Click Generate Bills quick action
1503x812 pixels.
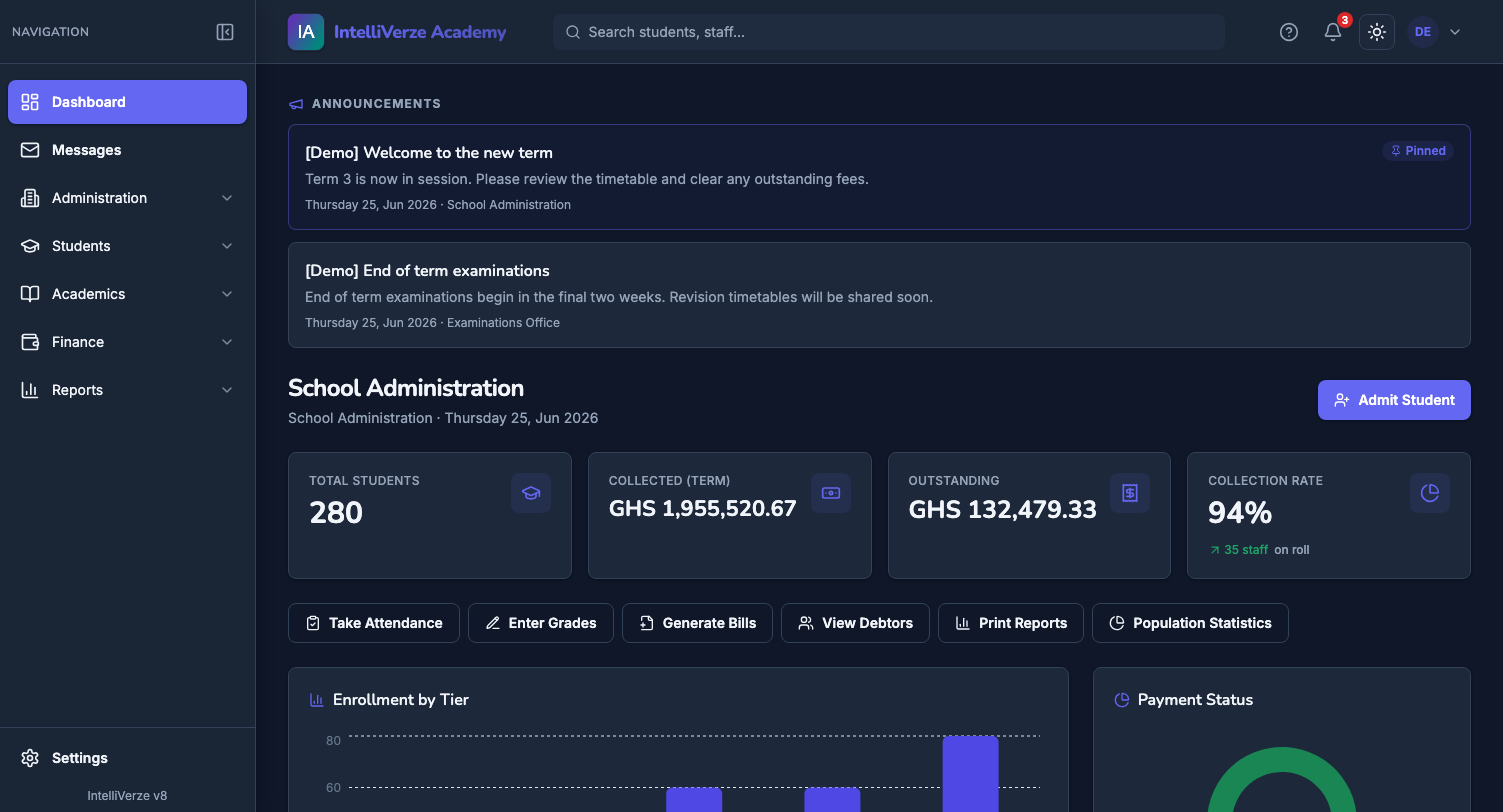click(698, 623)
